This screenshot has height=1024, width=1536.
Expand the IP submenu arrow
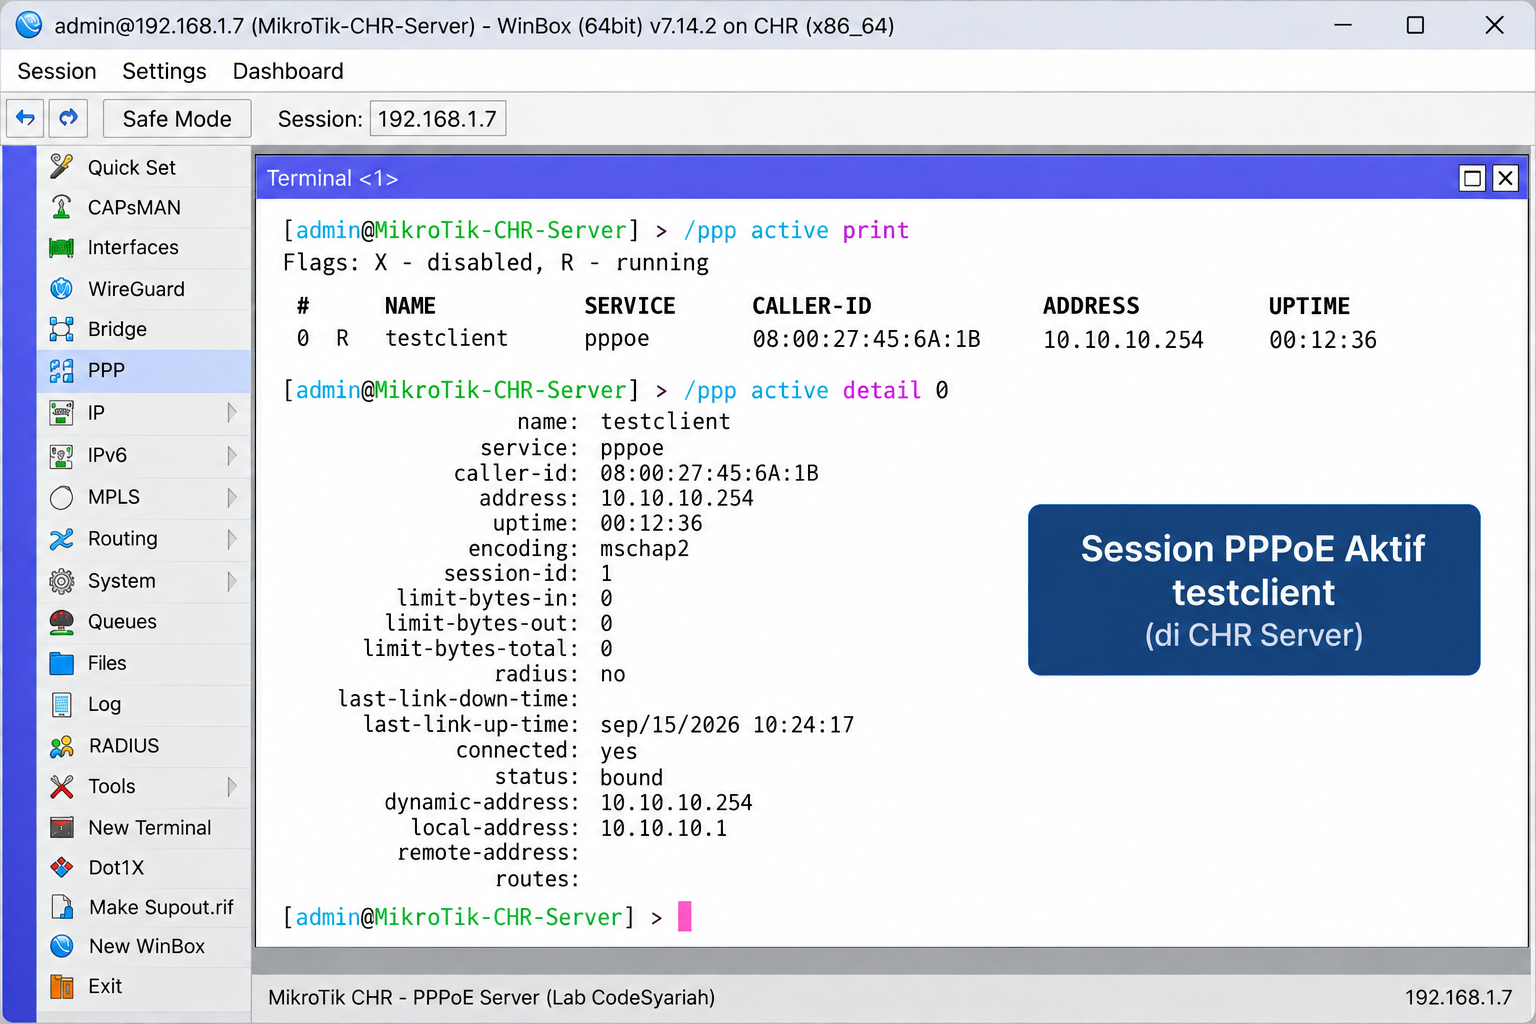coord(232,412)
